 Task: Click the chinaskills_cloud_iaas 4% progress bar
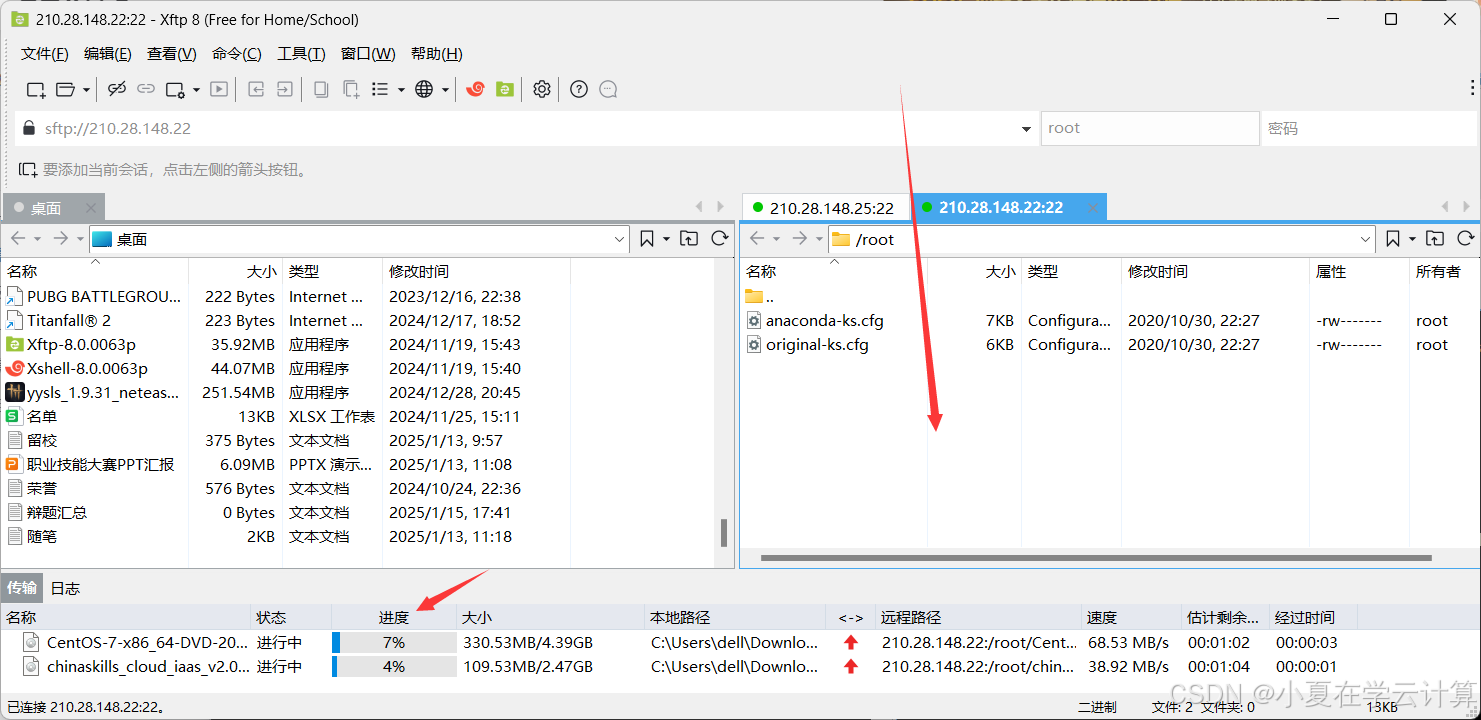point(394,666)
